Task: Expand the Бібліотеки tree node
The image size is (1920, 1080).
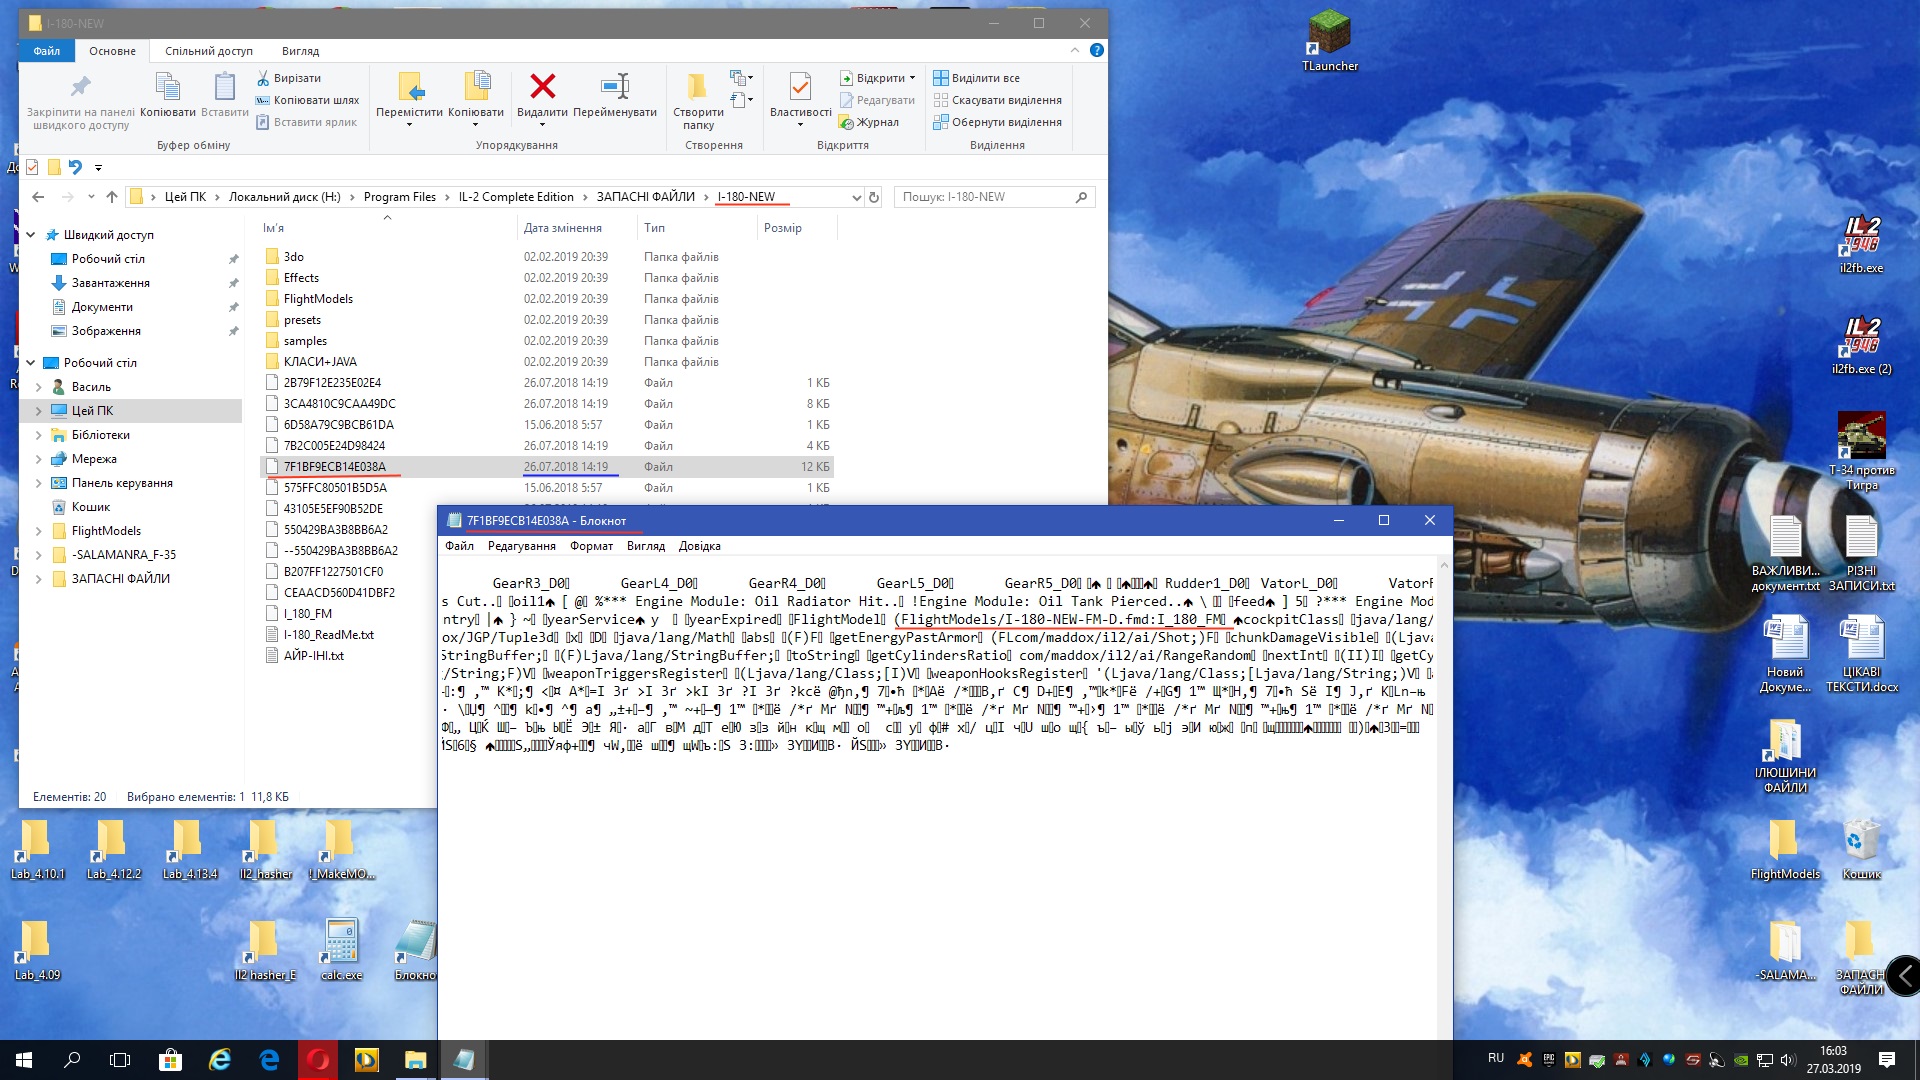Action: coord(38,435)
